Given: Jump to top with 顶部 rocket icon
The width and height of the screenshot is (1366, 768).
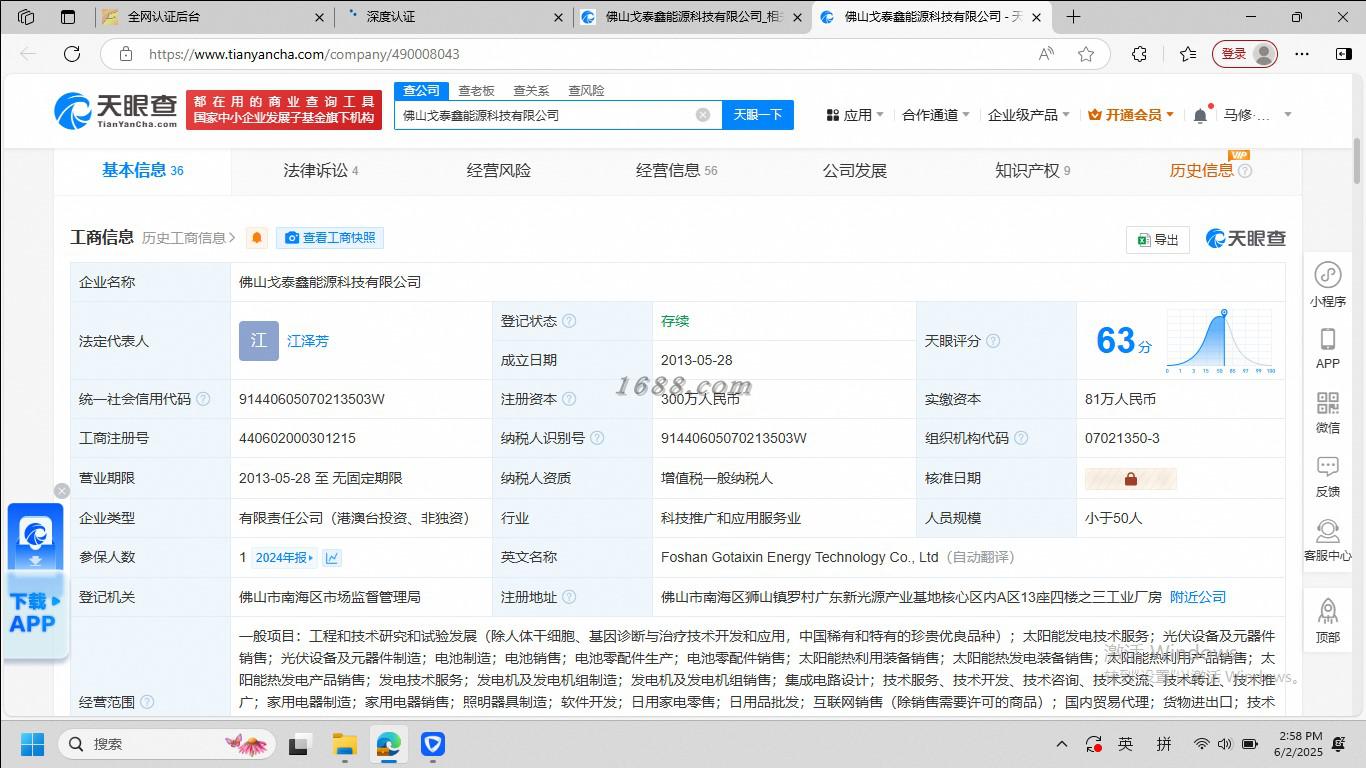Looking at the screenshot, I should point(1327,610).
